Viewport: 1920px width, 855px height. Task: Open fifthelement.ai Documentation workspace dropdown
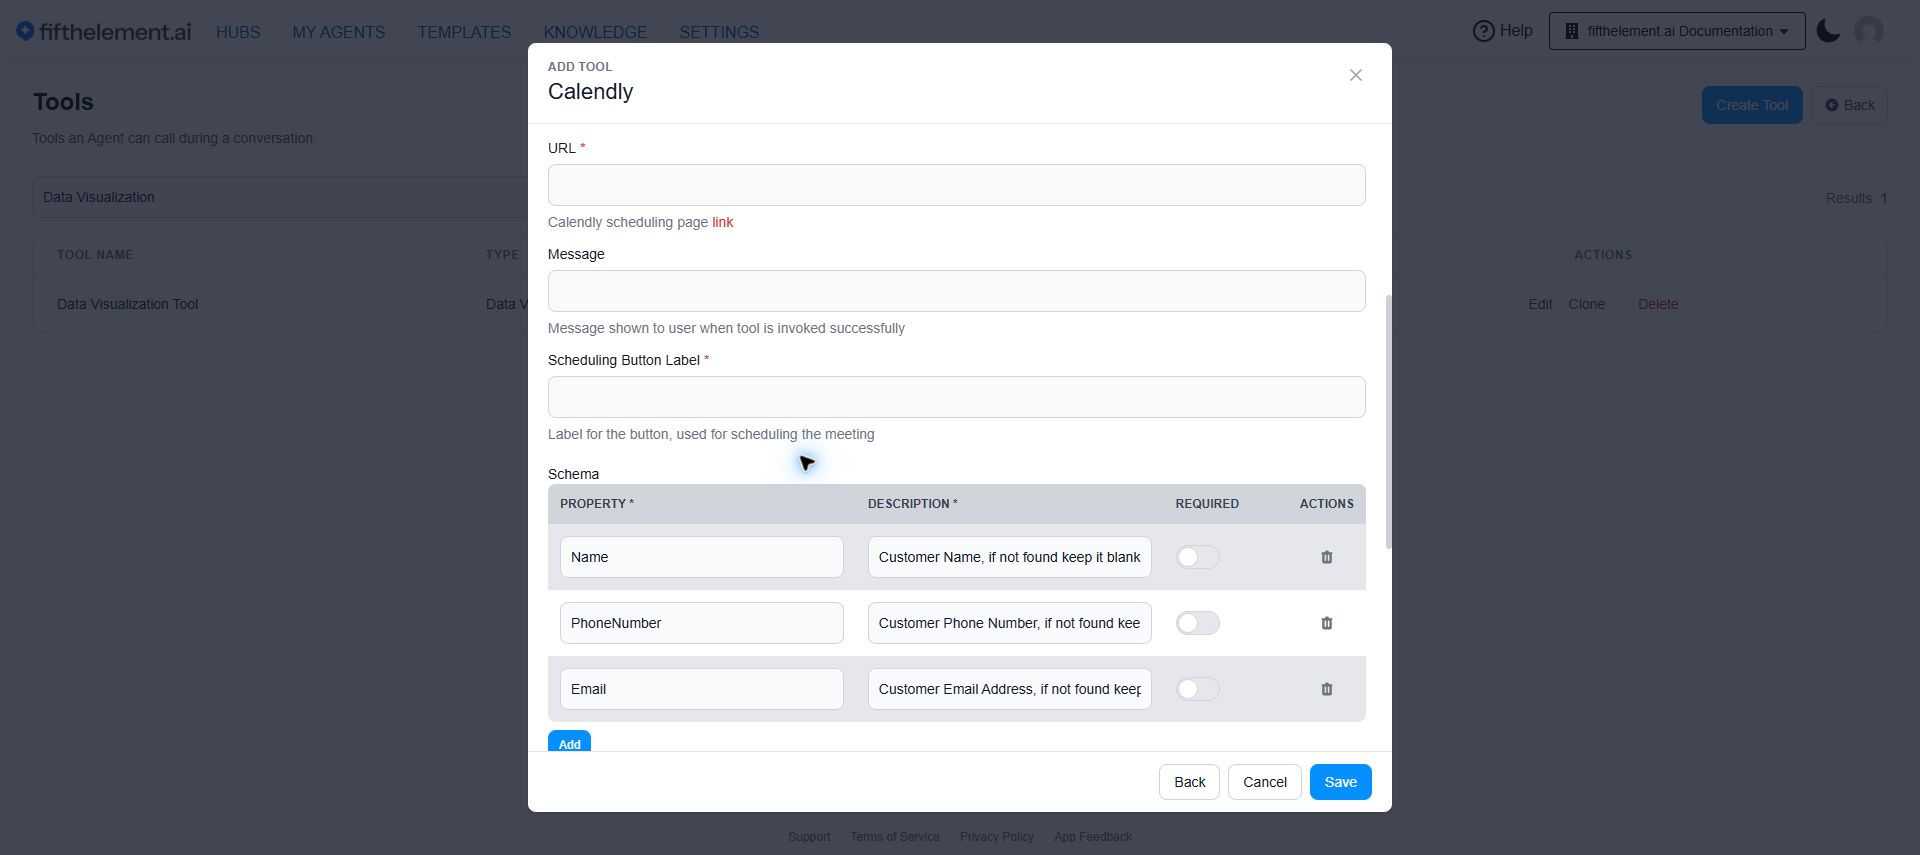pos(1677,31)
